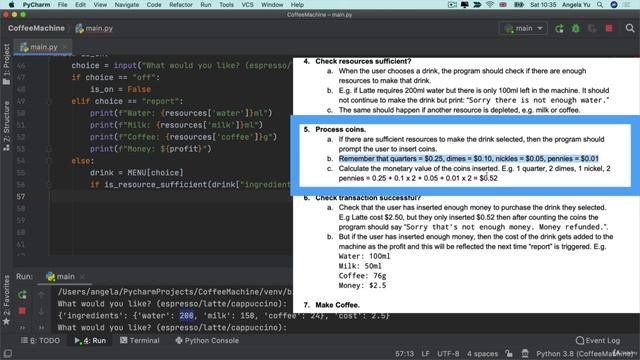
Task: Open the Refactor menu
Action: click(180, 5)
